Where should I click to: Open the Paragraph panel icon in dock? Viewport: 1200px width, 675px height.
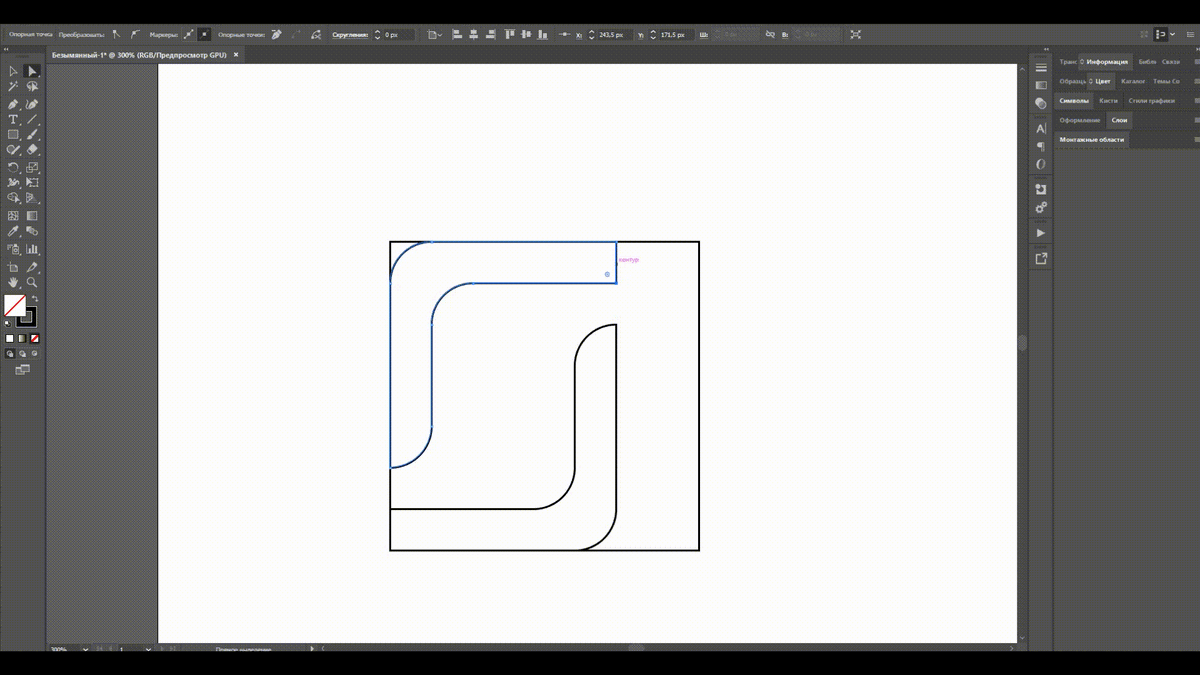1041,146
